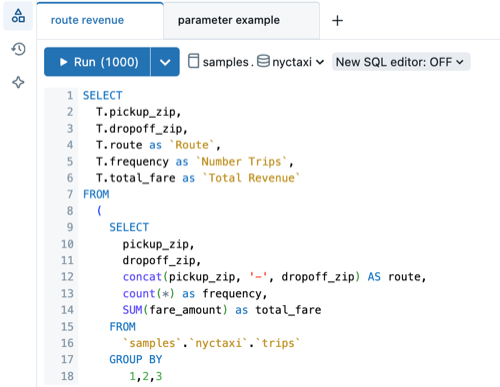Click the inner SELECT on line 9
This screenshot has height=387, width=500.
point(129,227)
